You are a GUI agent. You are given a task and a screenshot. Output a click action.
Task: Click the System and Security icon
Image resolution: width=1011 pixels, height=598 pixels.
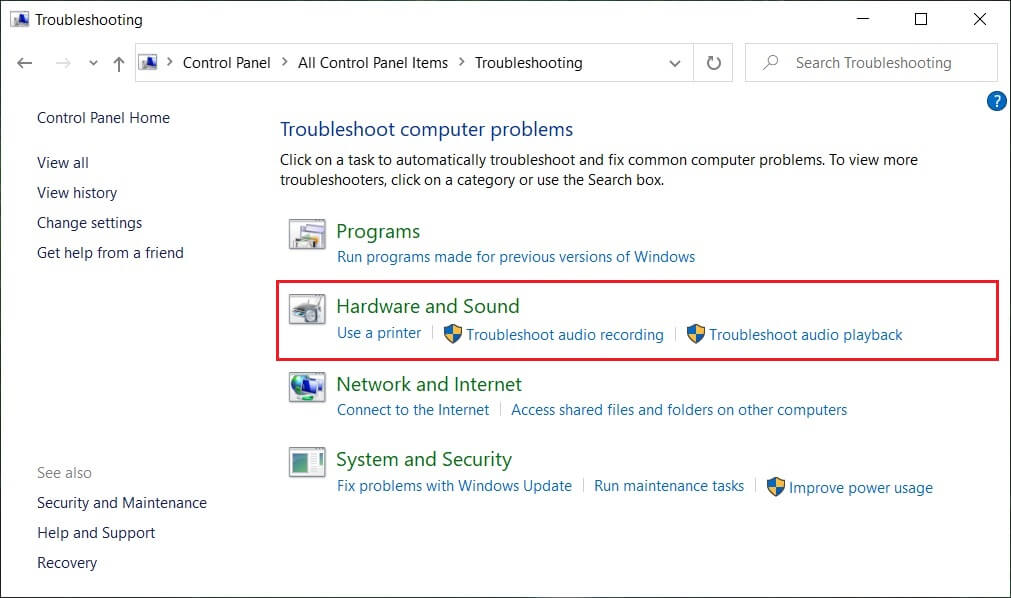tap(306, 464)
